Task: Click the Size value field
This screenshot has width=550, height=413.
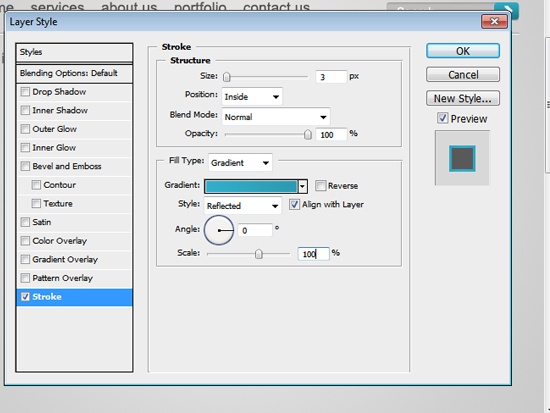Action: [x=331, y=77]
